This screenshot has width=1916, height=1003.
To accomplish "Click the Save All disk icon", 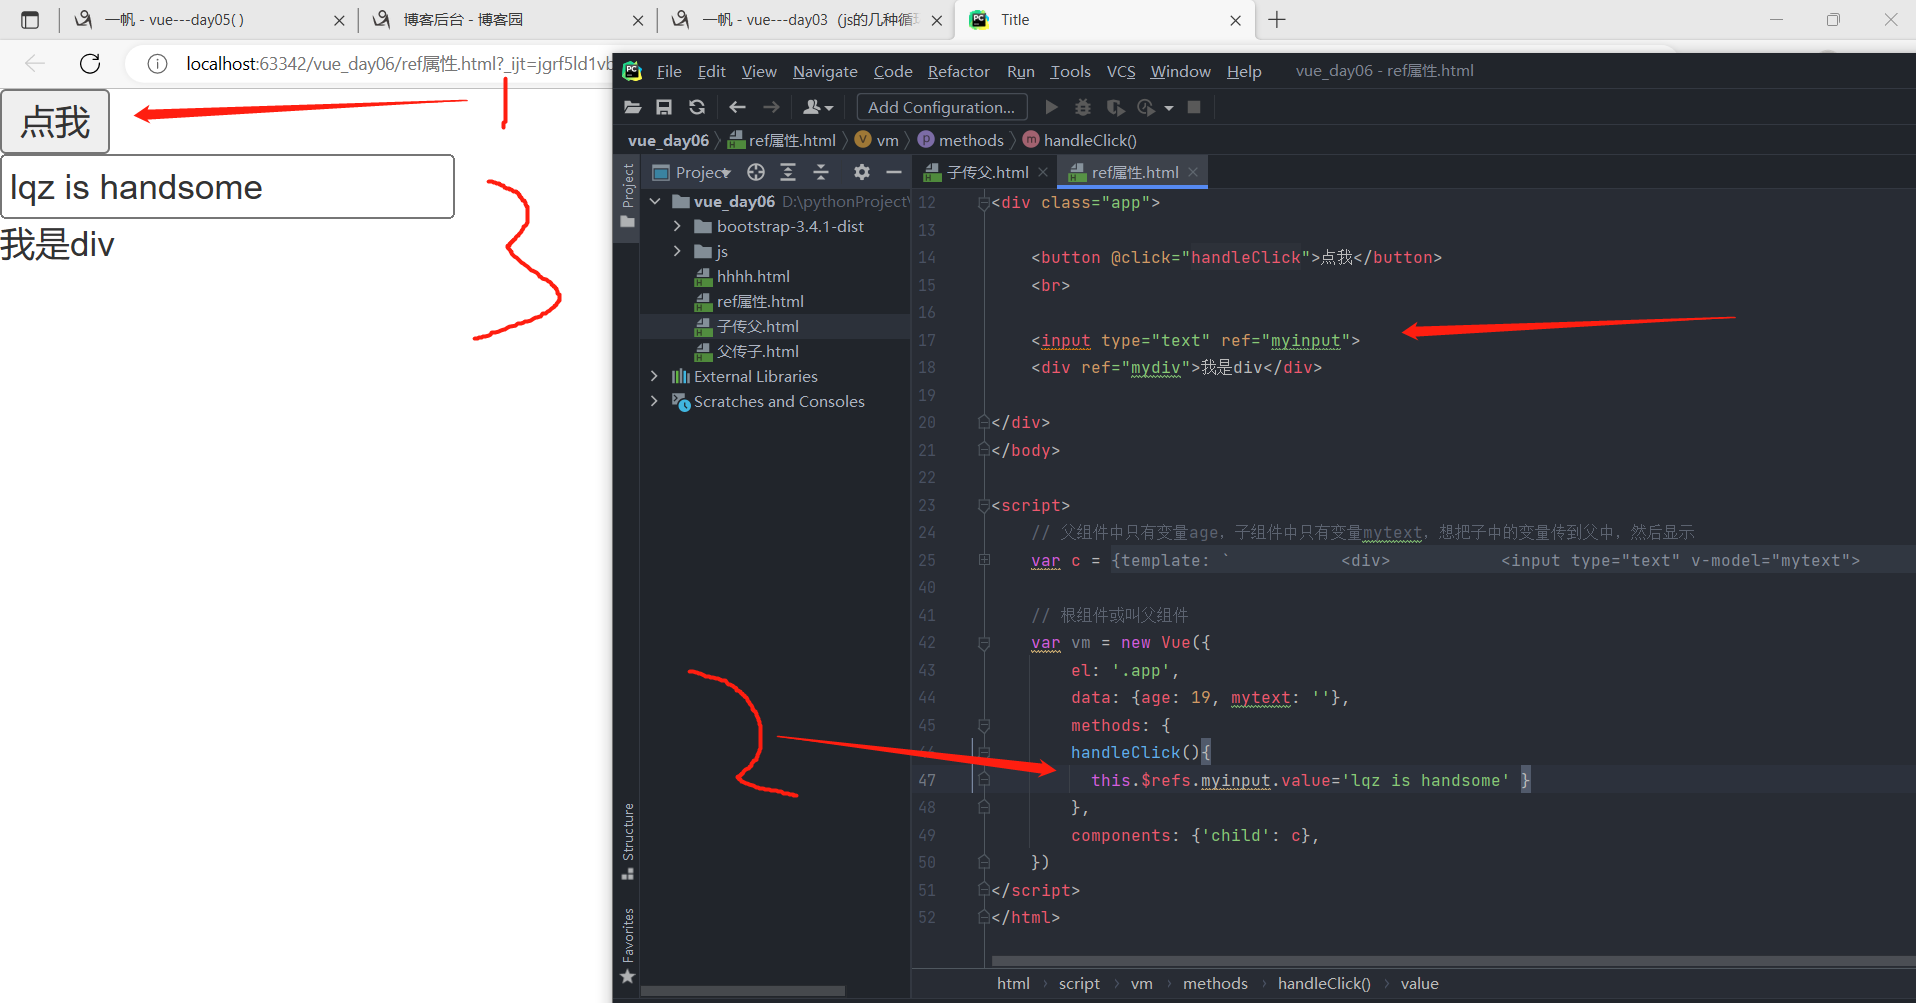I will pos(664,107).
